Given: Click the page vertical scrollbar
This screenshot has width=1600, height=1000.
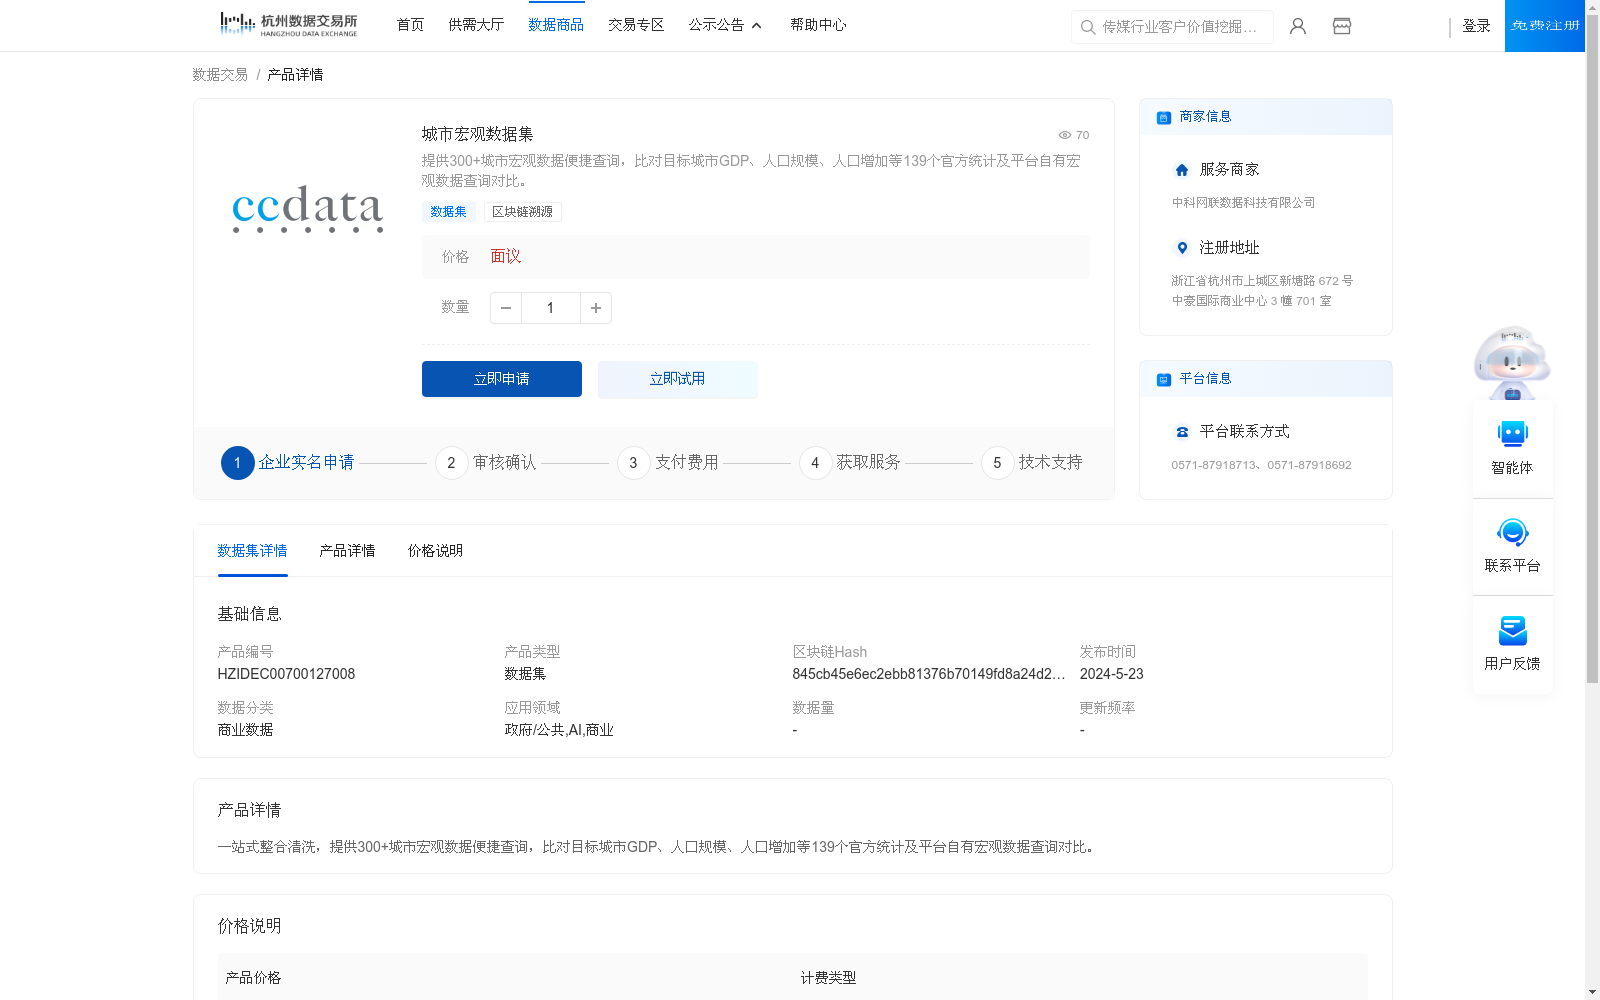Looking at the screenshot, I should pos(1592,347).
